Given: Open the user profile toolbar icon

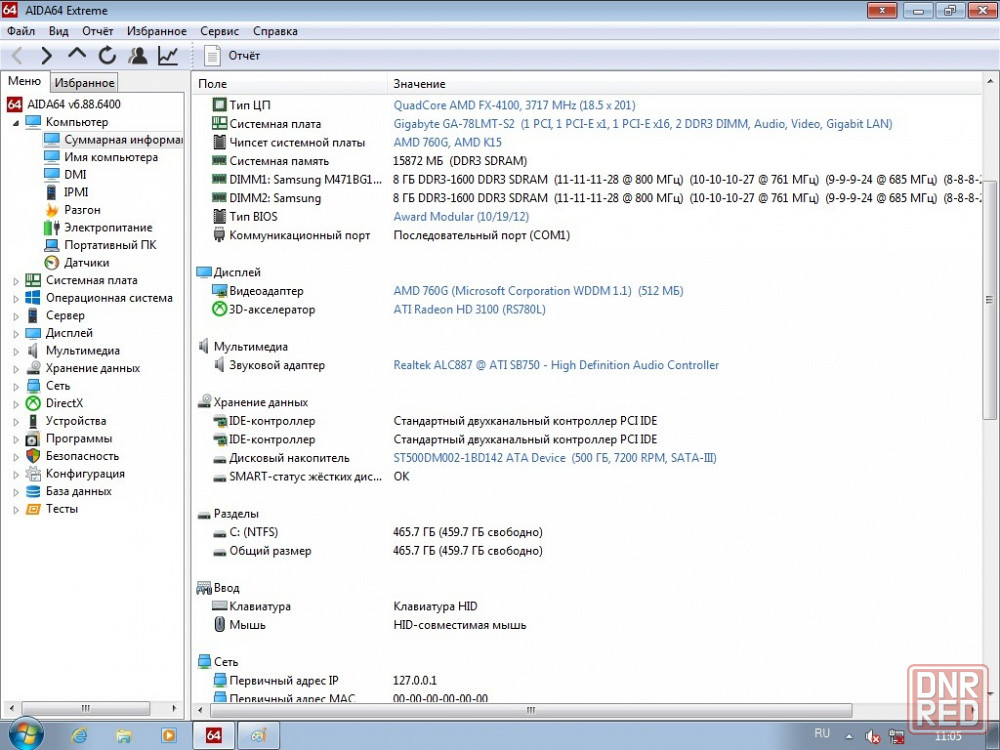Looking at the screenshot, I should (x=137, y=55).
